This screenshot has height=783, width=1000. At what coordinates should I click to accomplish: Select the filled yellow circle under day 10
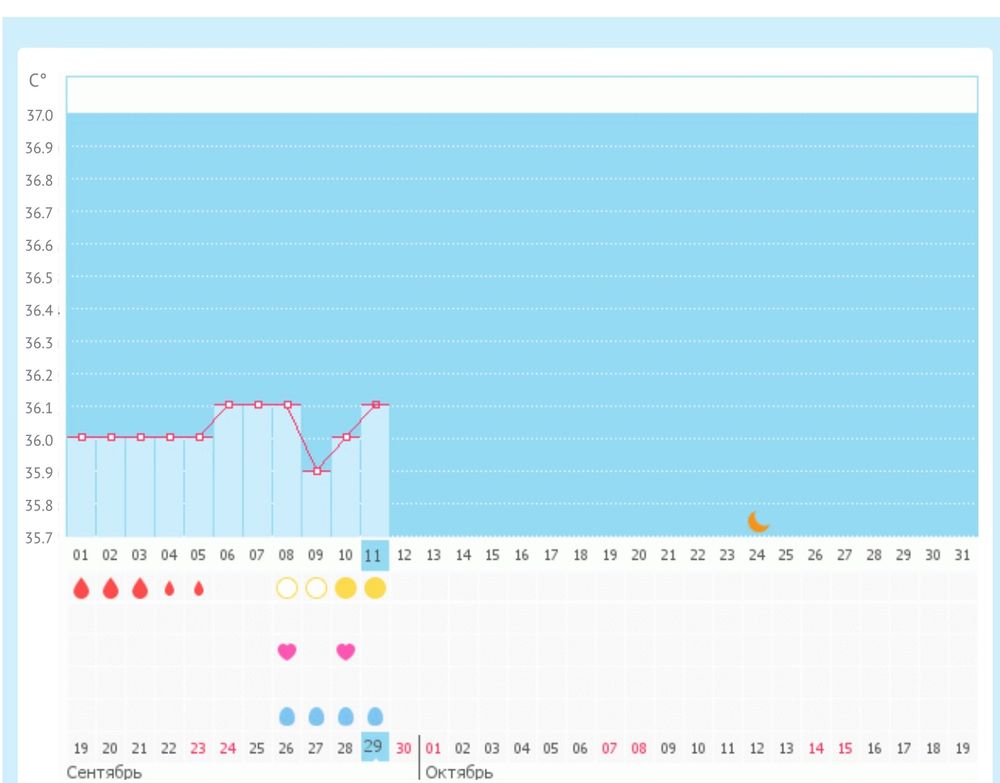pos(346,588)
